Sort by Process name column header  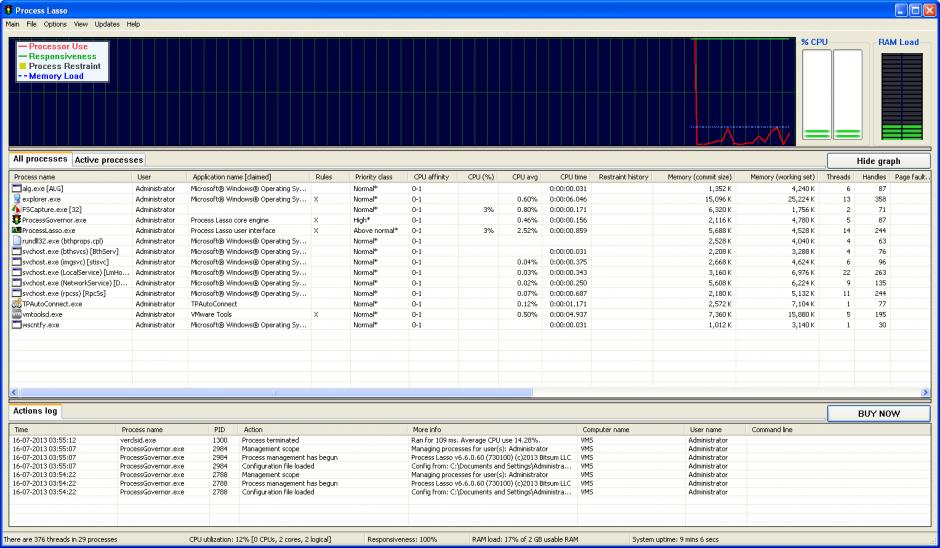coord(71,177)
